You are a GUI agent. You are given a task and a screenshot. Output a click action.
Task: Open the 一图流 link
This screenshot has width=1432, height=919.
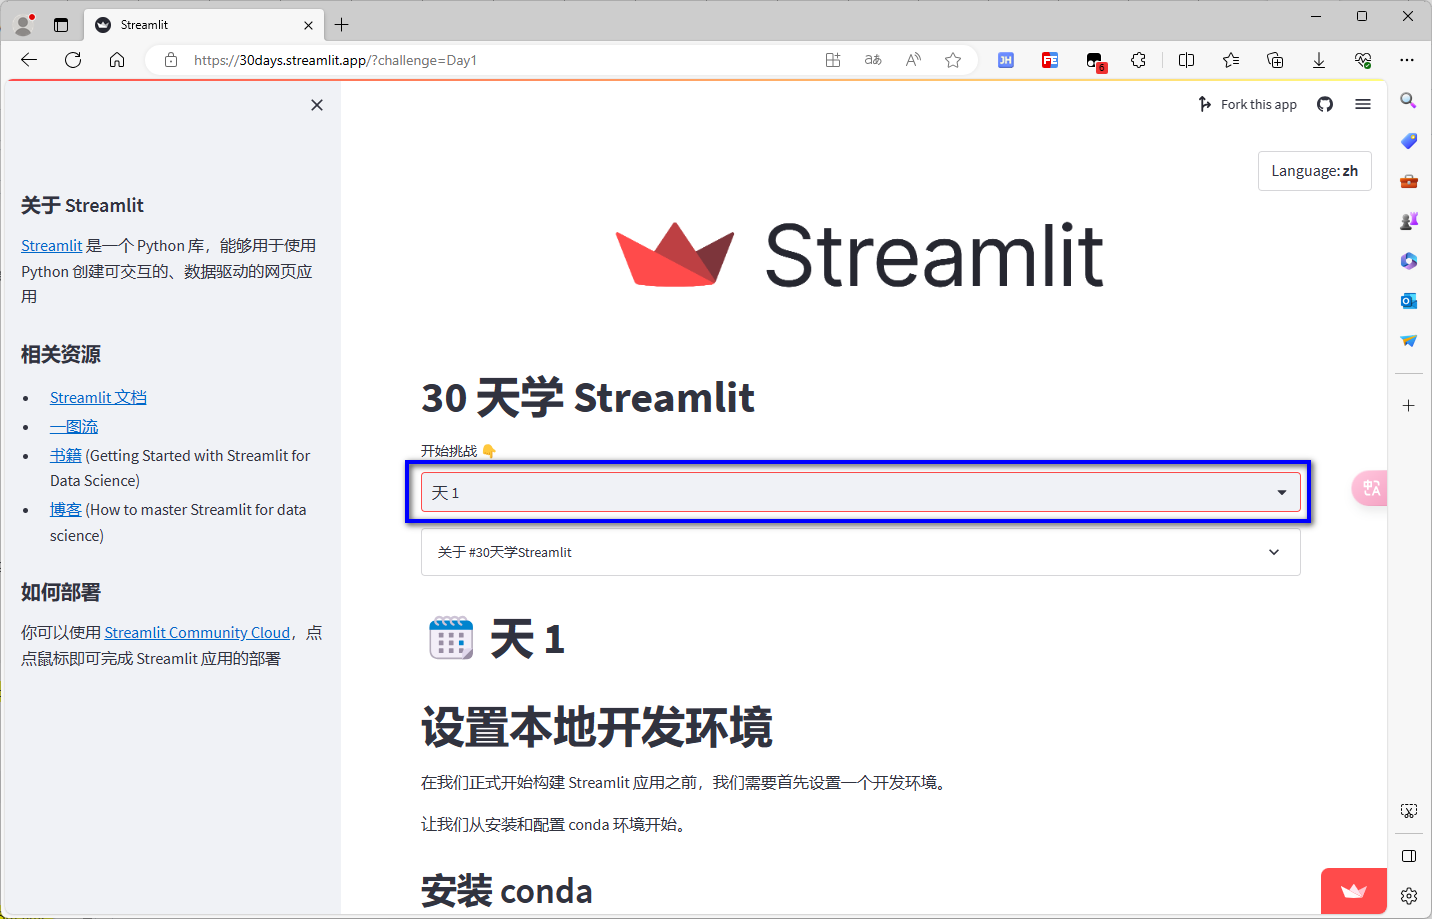[74, 426]
